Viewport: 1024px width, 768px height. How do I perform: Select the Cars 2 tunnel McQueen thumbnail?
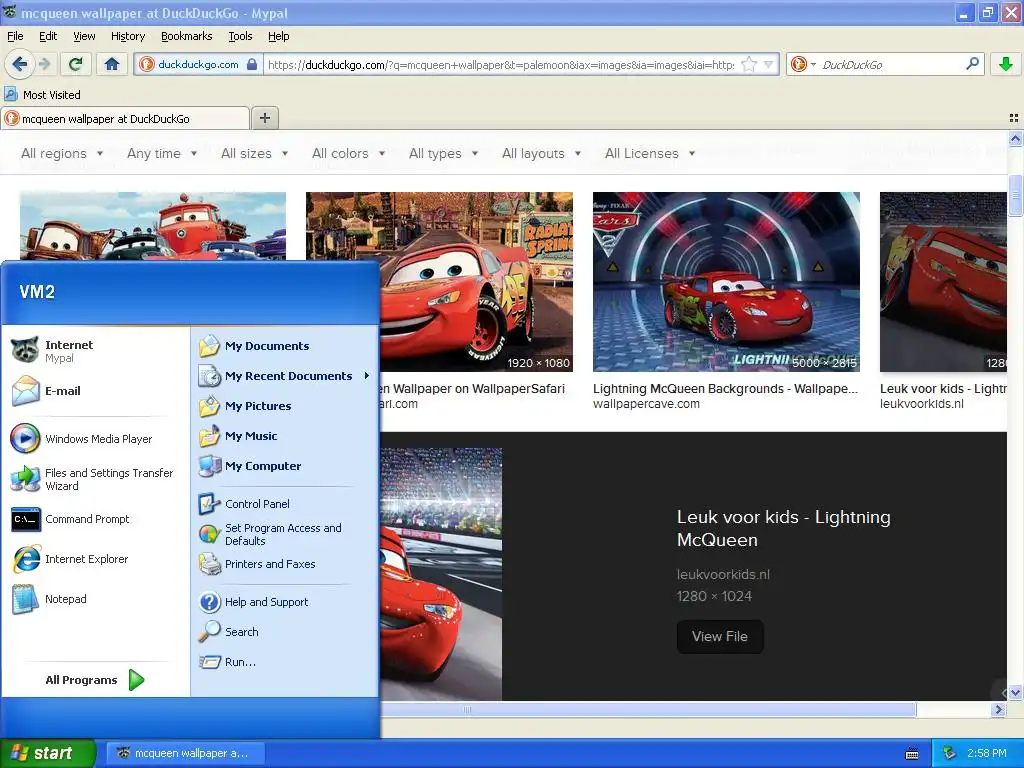(726, 281)
